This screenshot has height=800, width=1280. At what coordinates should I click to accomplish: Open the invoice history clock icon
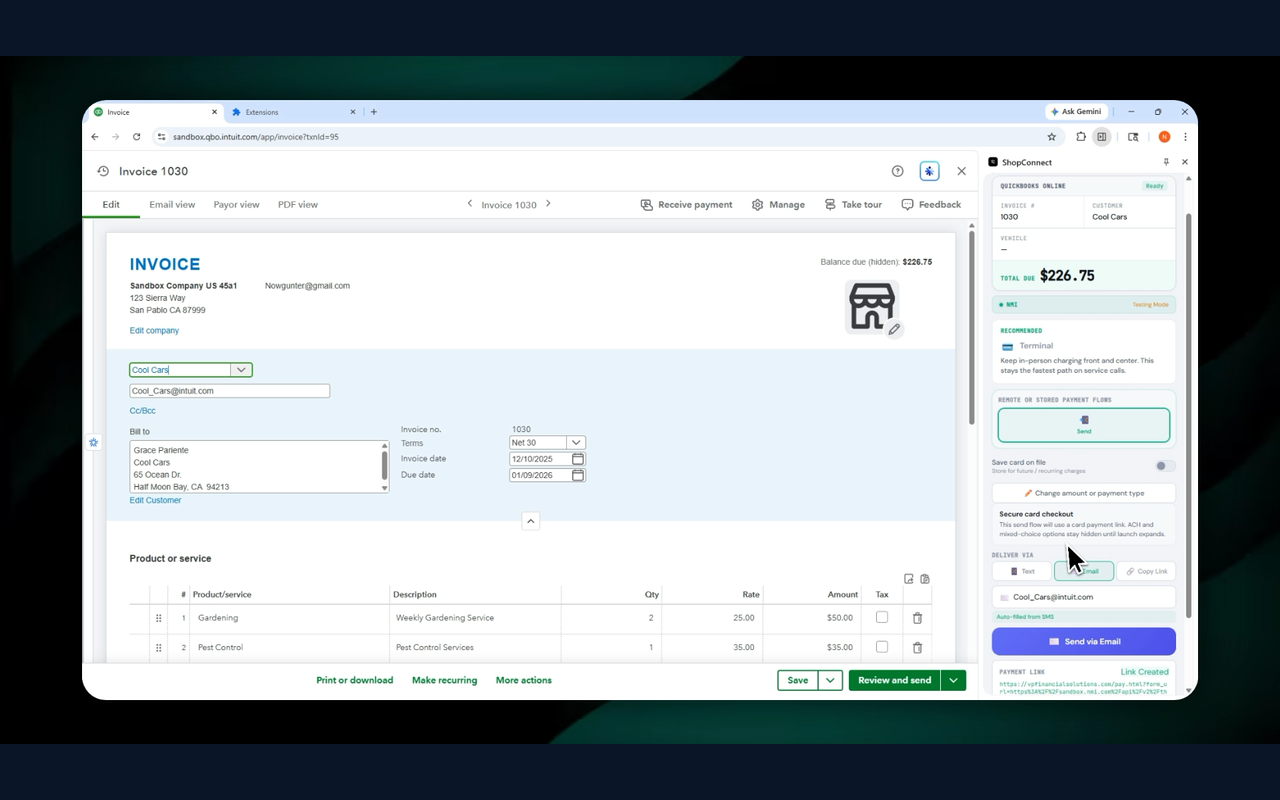coord(103,171)
